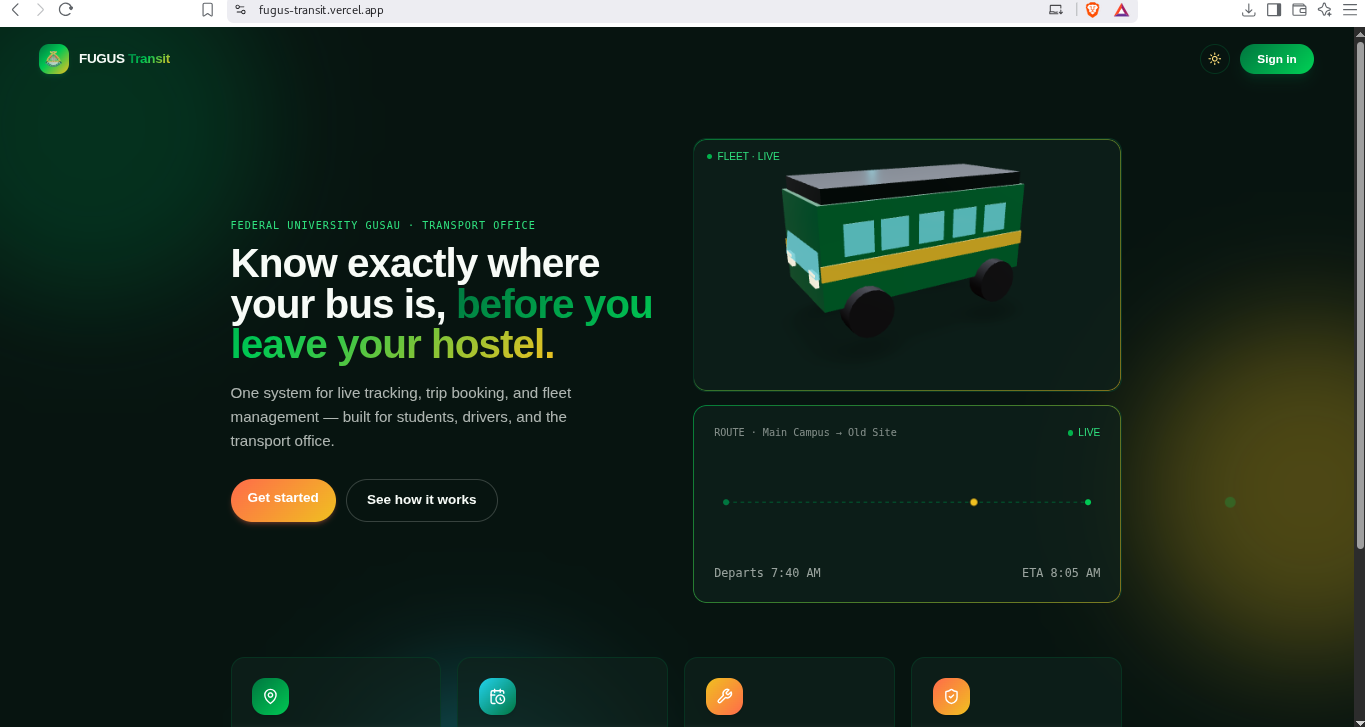This screenshot has height=727, width=1365.
Task: Click the teal calendar clock feature icon
Action: click(x=497, y=697)
